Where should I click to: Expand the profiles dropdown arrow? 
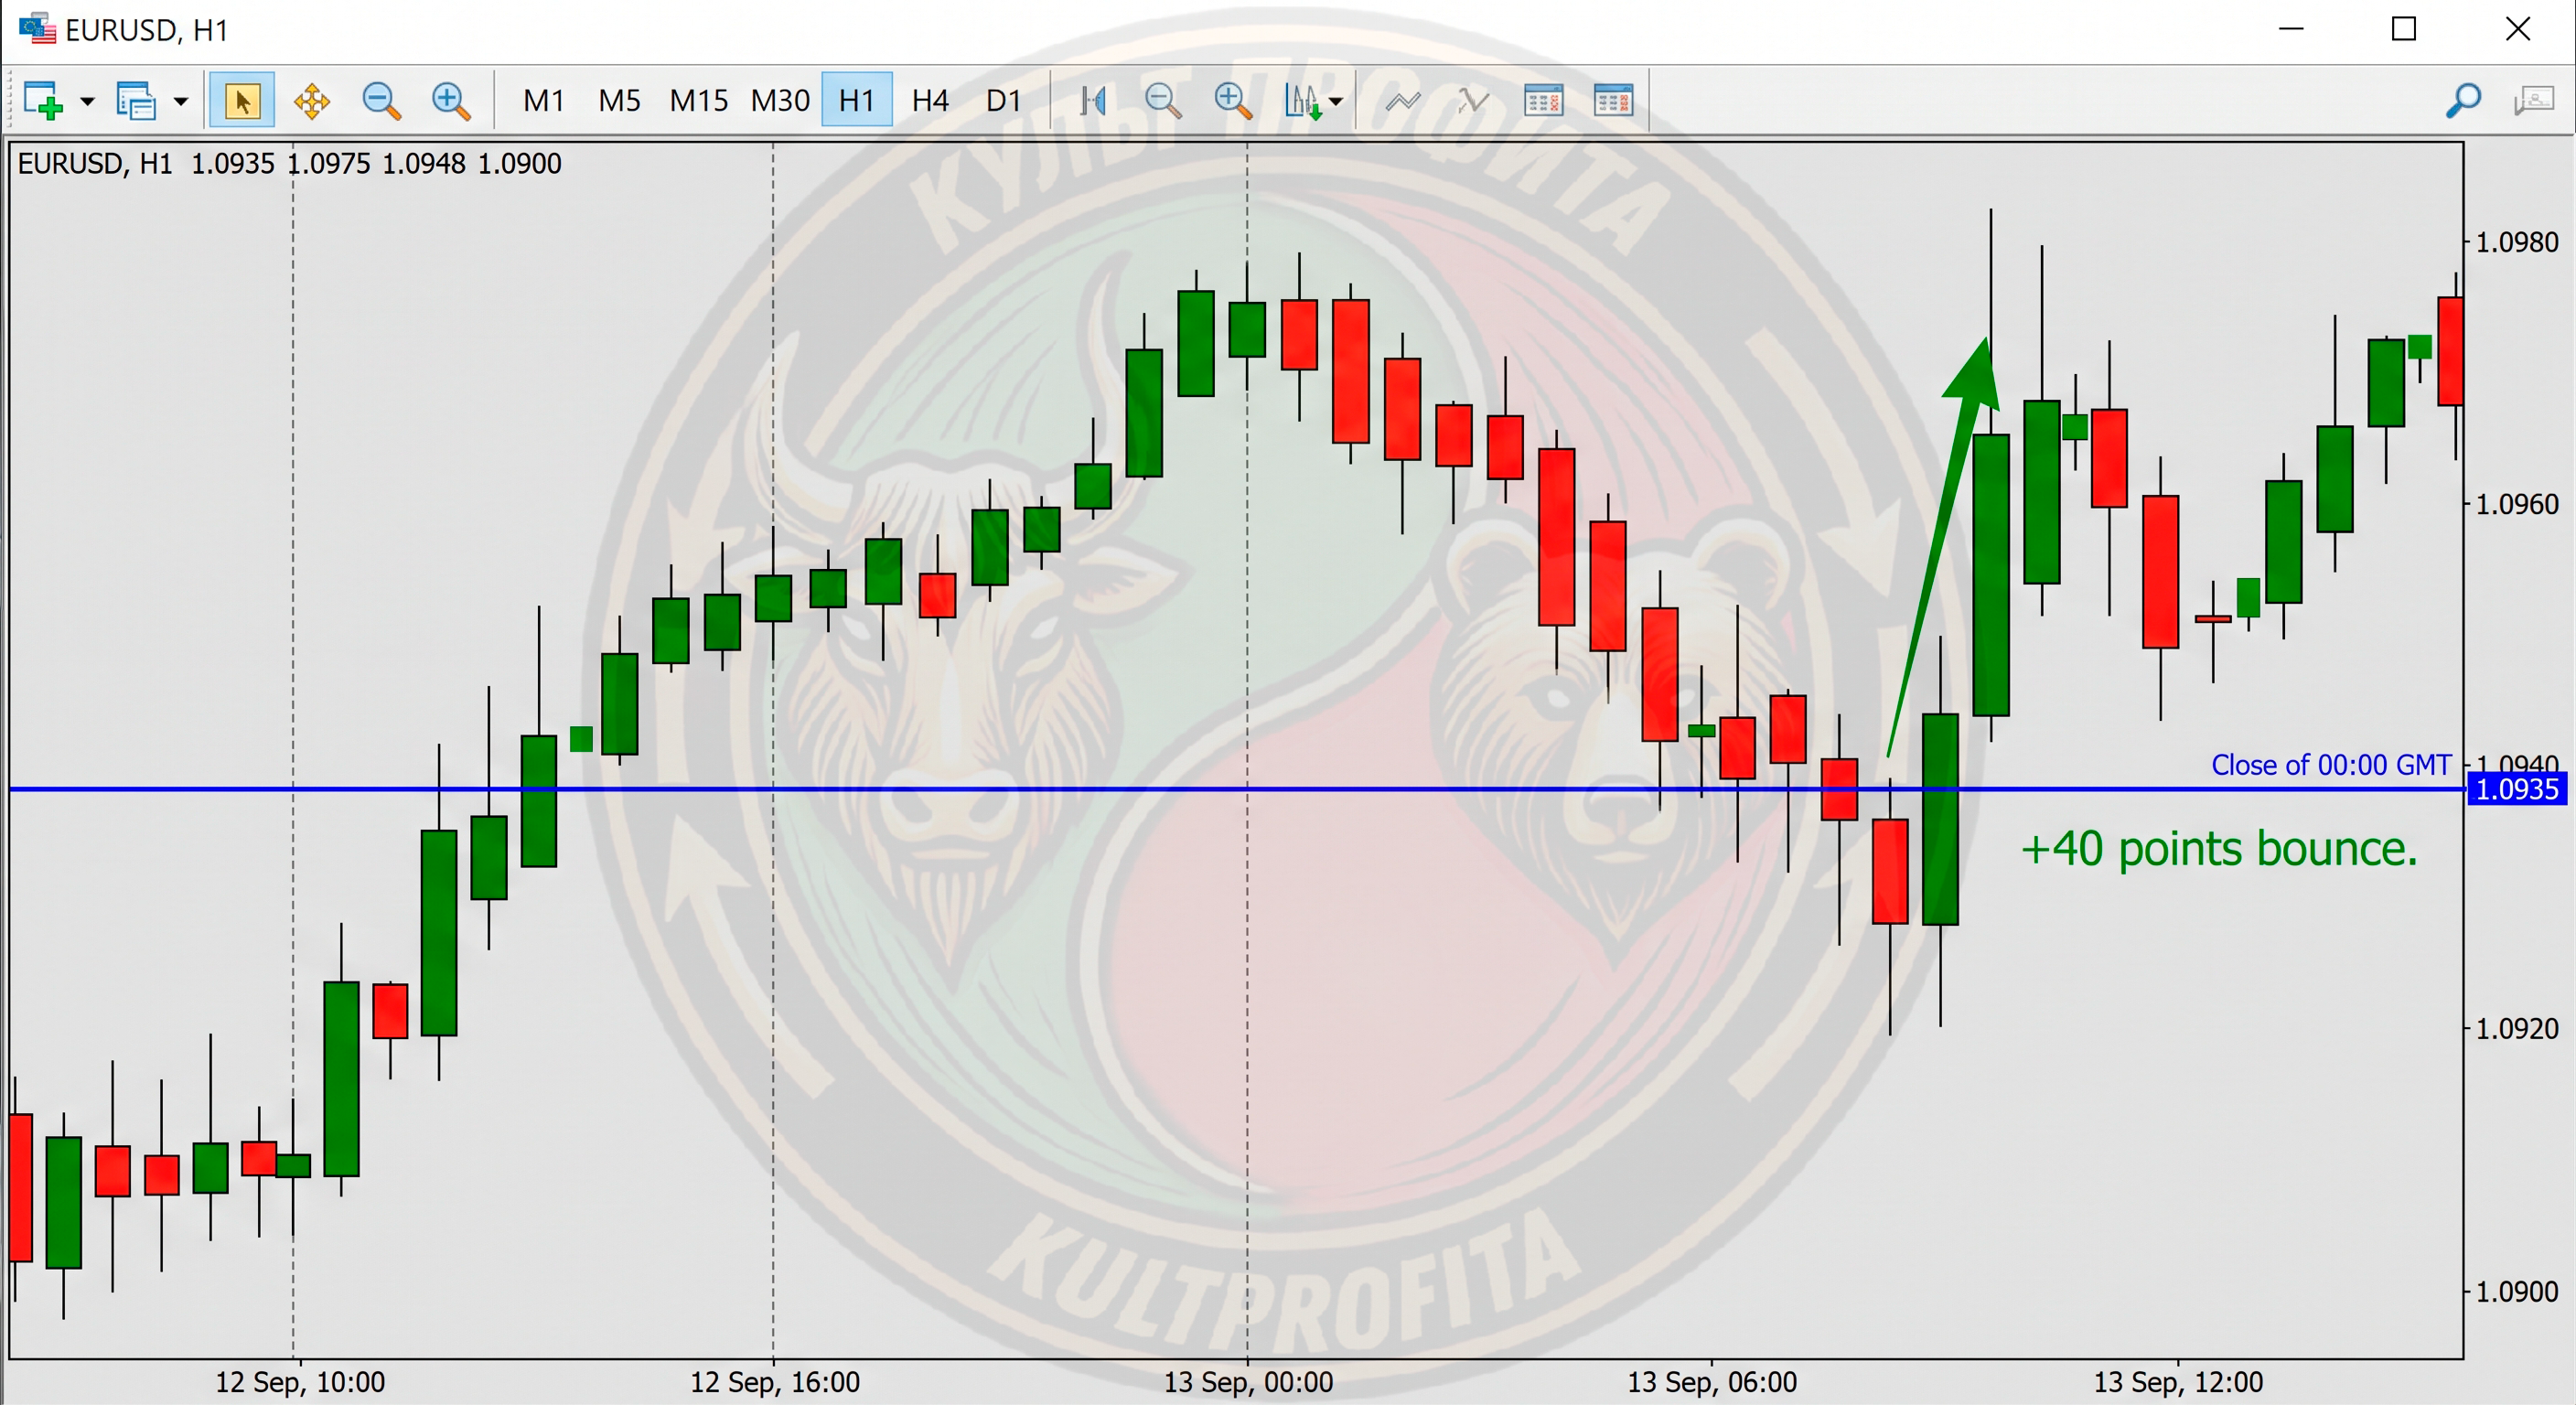181,101
